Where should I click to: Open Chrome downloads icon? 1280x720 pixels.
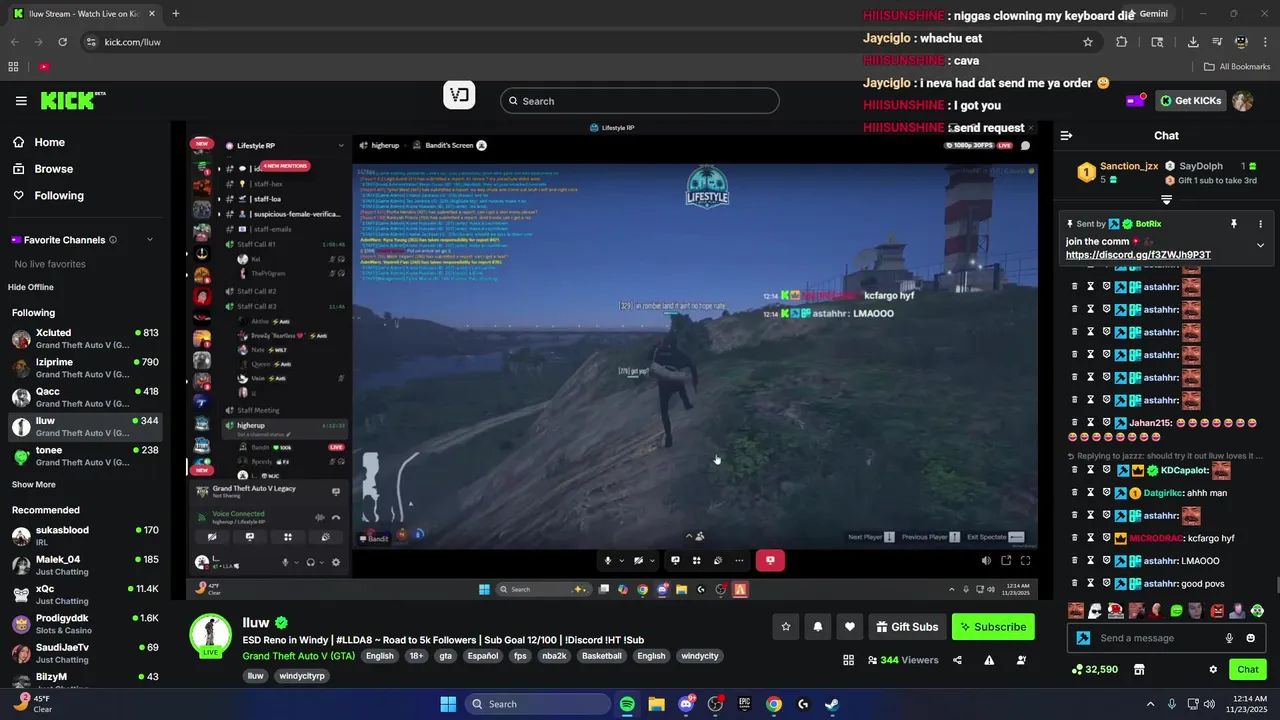[x=1193, y=42]
